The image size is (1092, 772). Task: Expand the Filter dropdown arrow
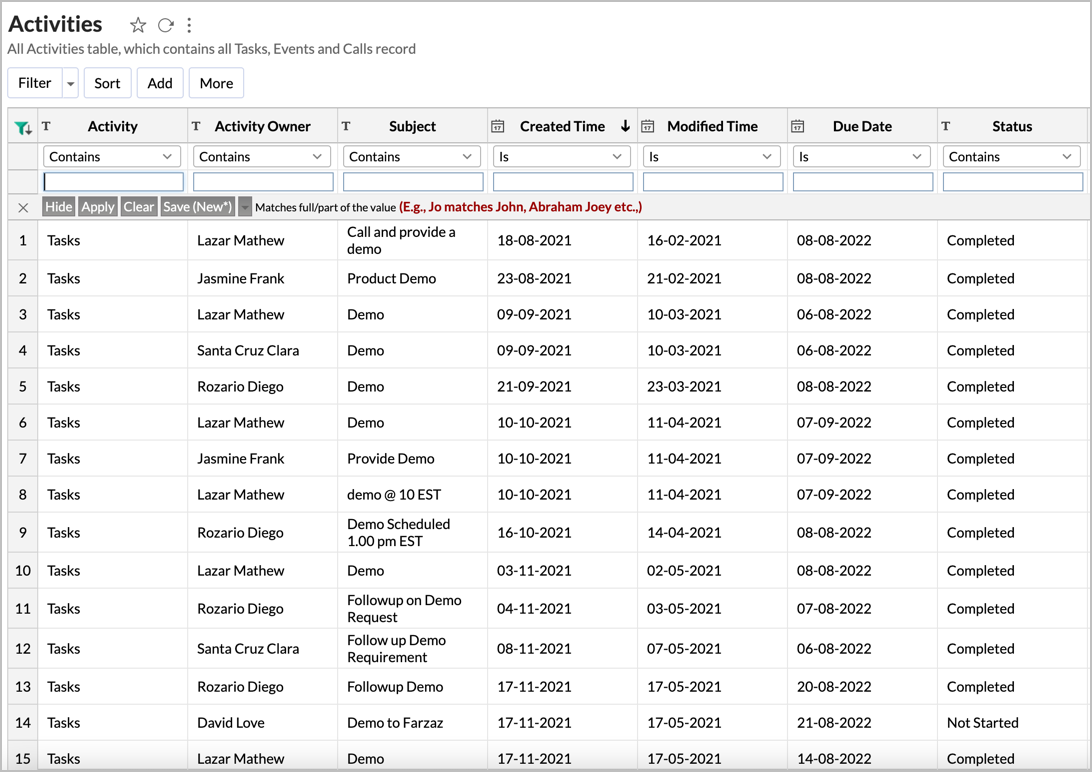click(70, 84)
